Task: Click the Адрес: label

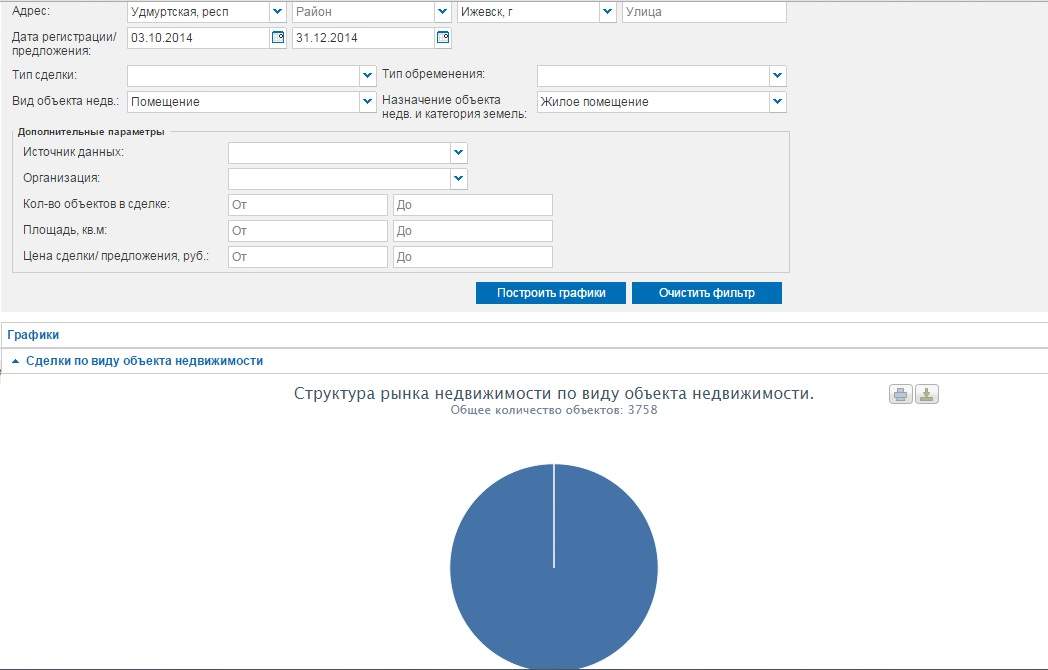Action: [31, 11]
